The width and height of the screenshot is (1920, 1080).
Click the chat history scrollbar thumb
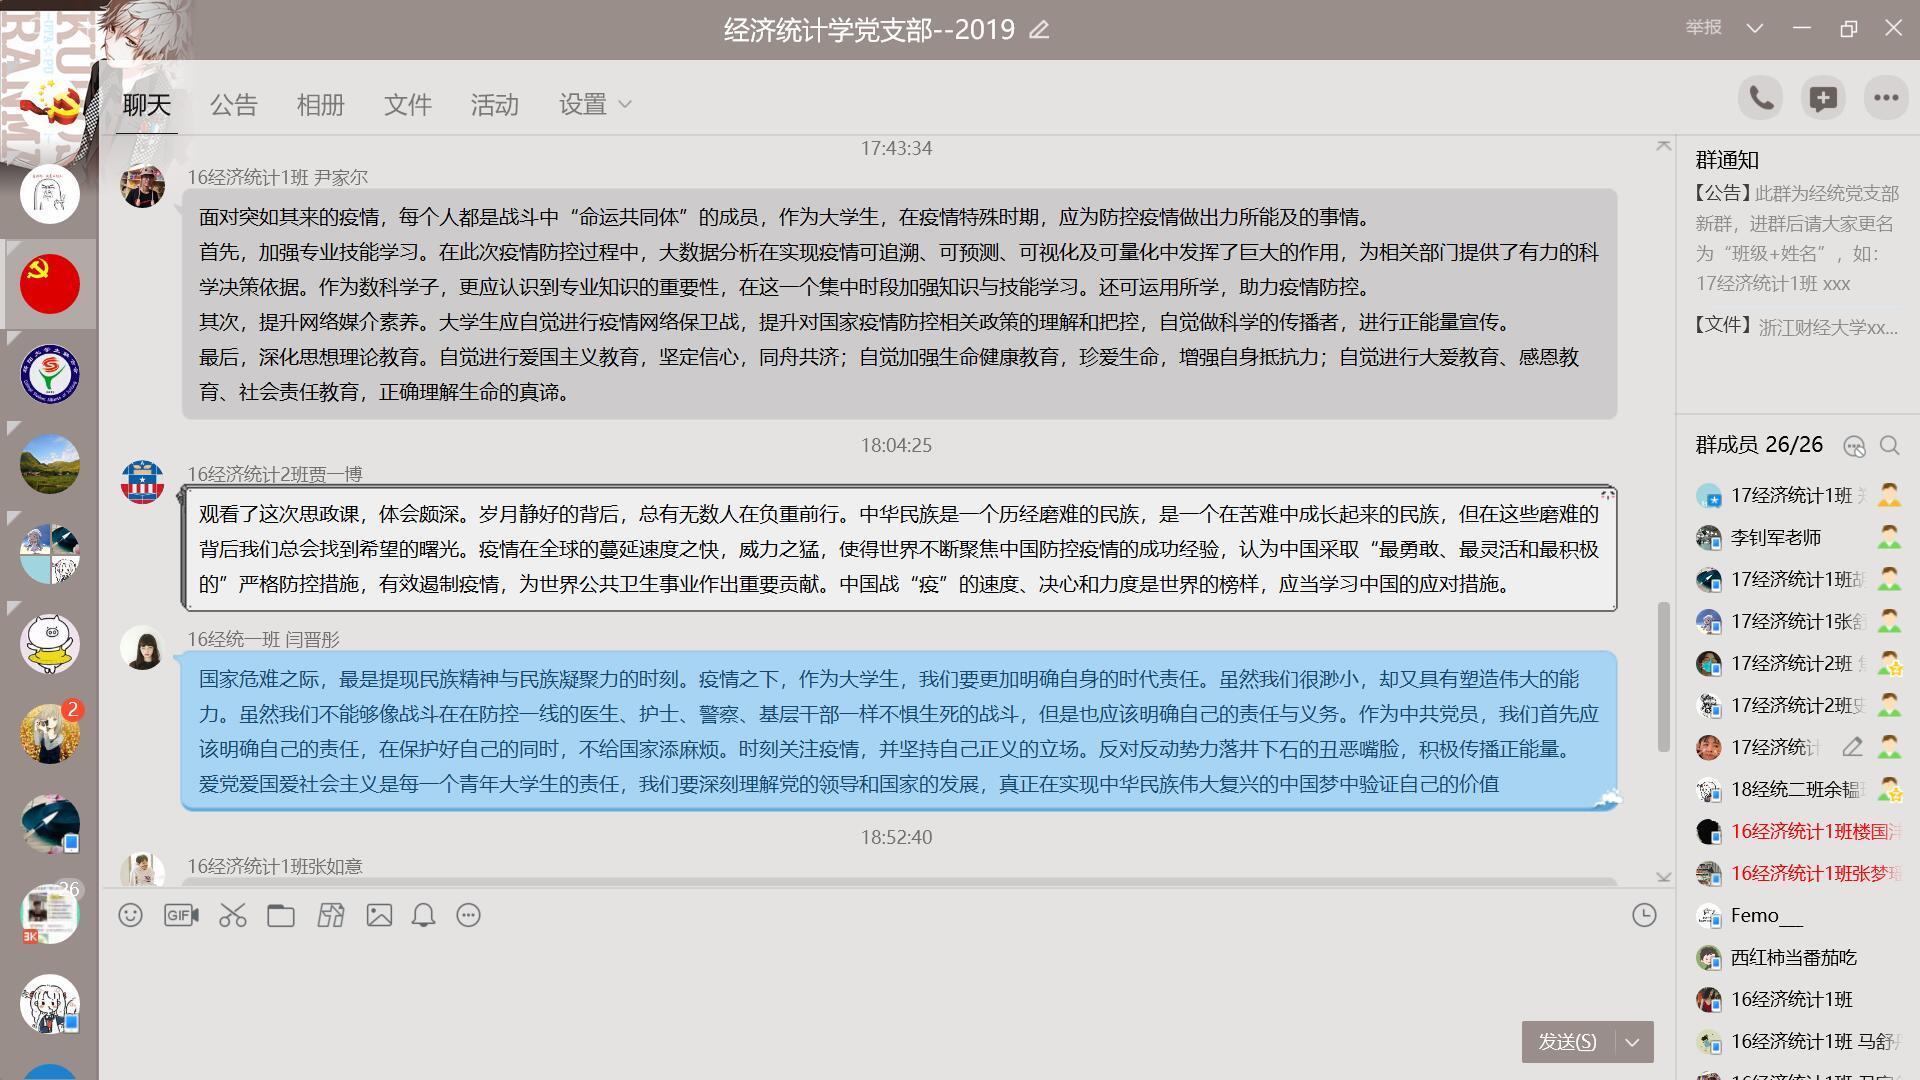1664,675
